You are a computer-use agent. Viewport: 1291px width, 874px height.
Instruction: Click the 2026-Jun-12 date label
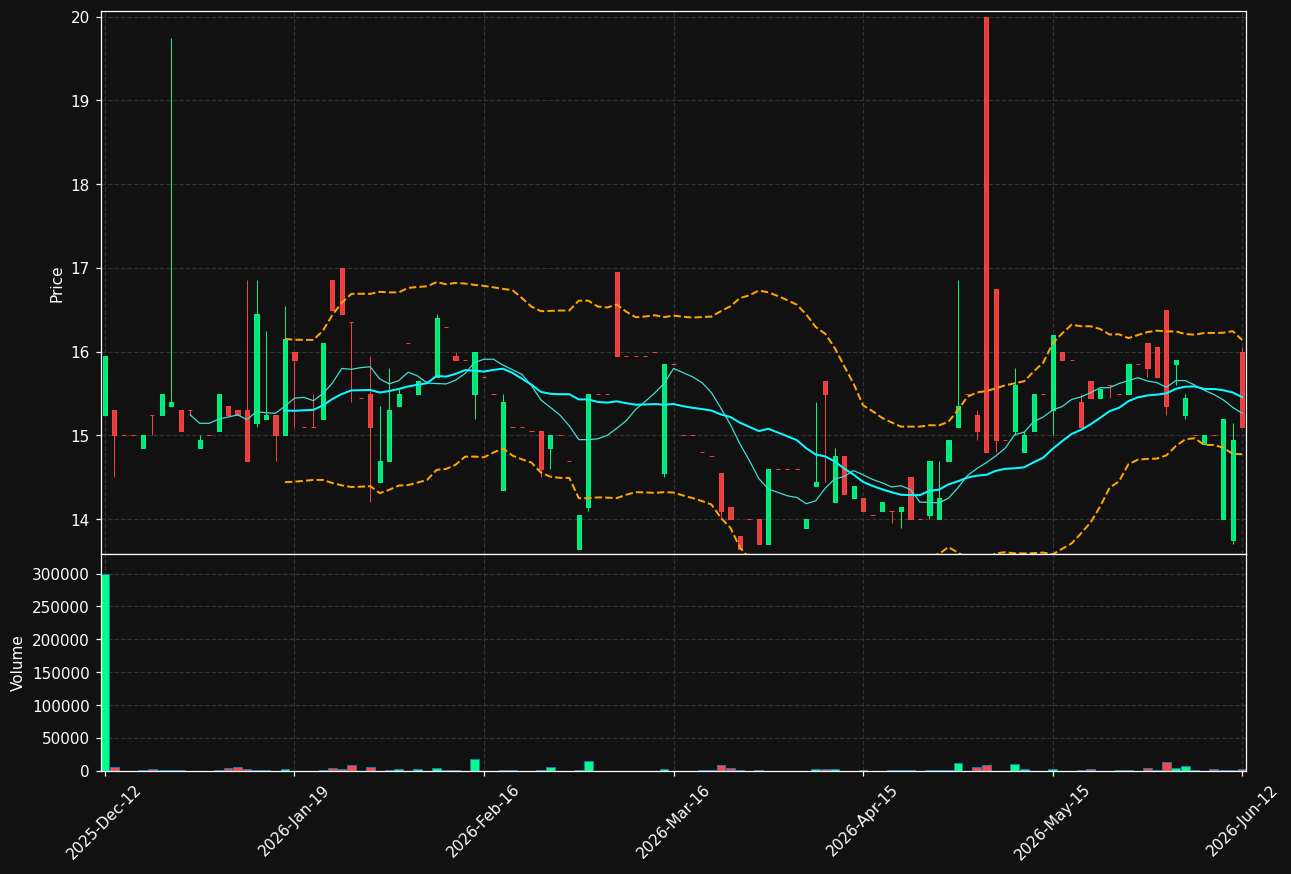1242,821
